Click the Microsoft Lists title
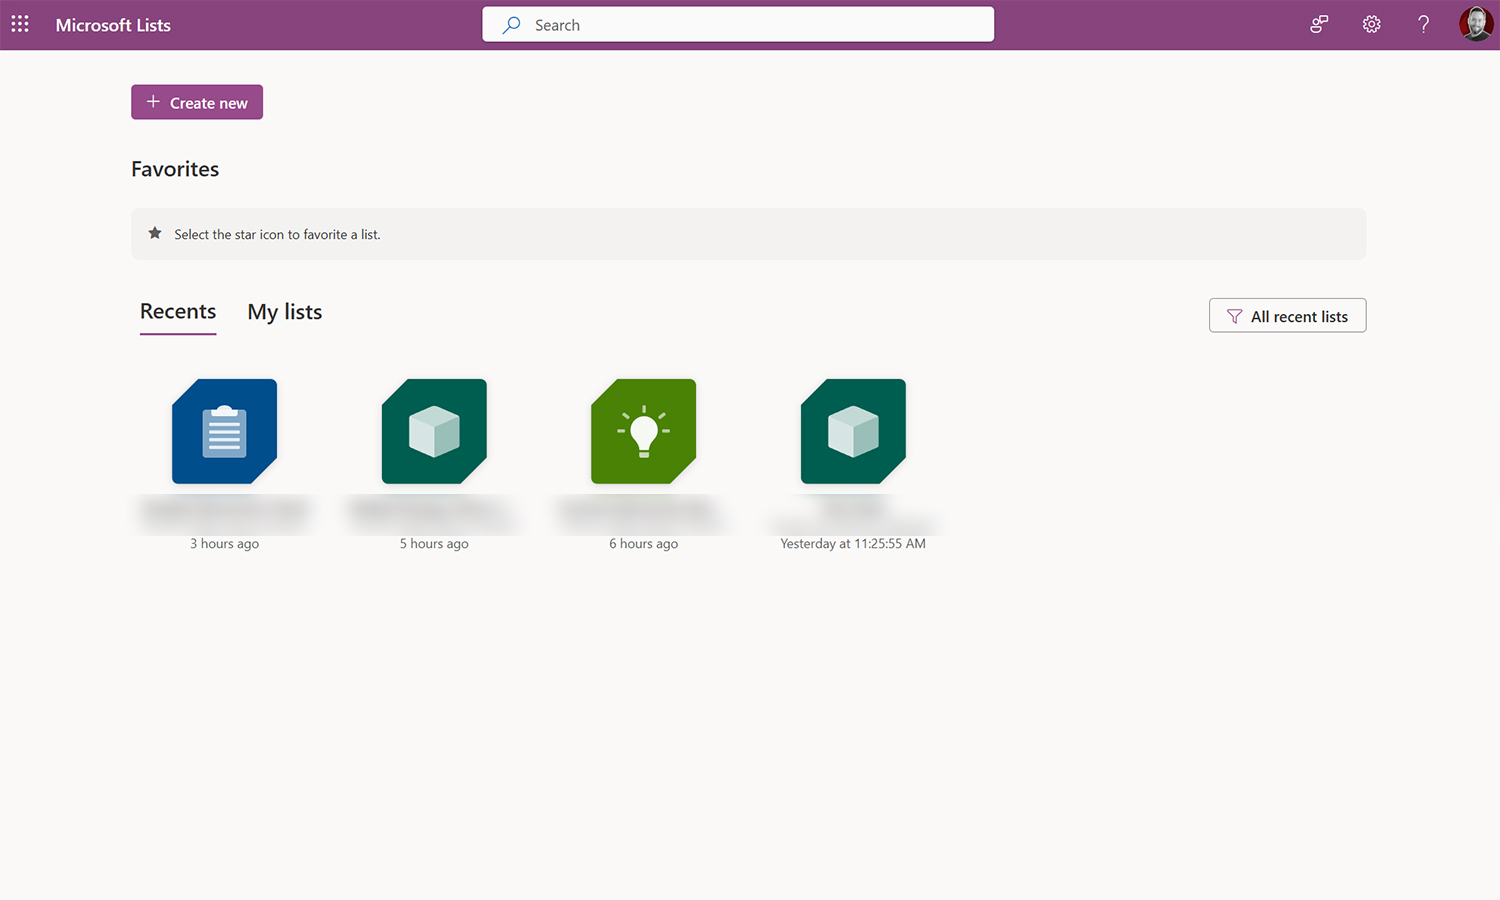Viewport: 1500px width, 900px height. [x=112, y=25]
